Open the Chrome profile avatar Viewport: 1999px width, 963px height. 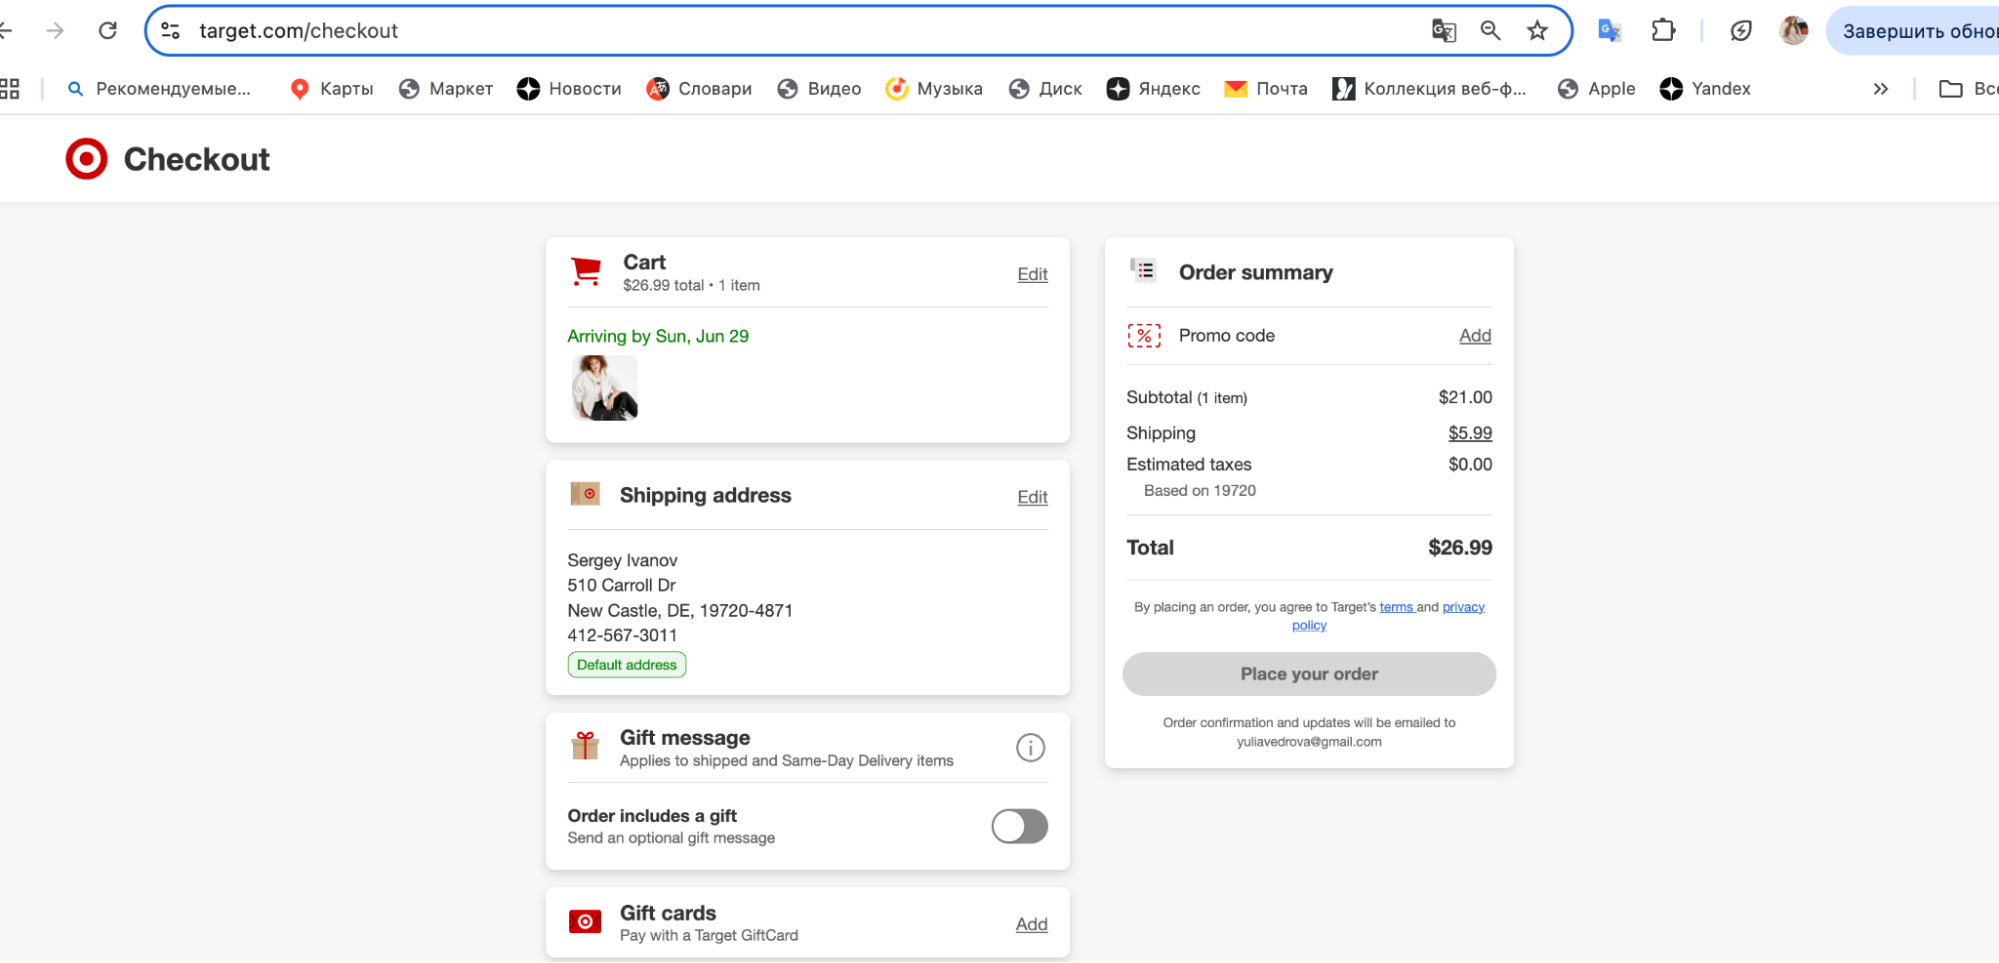[1793, 31]
